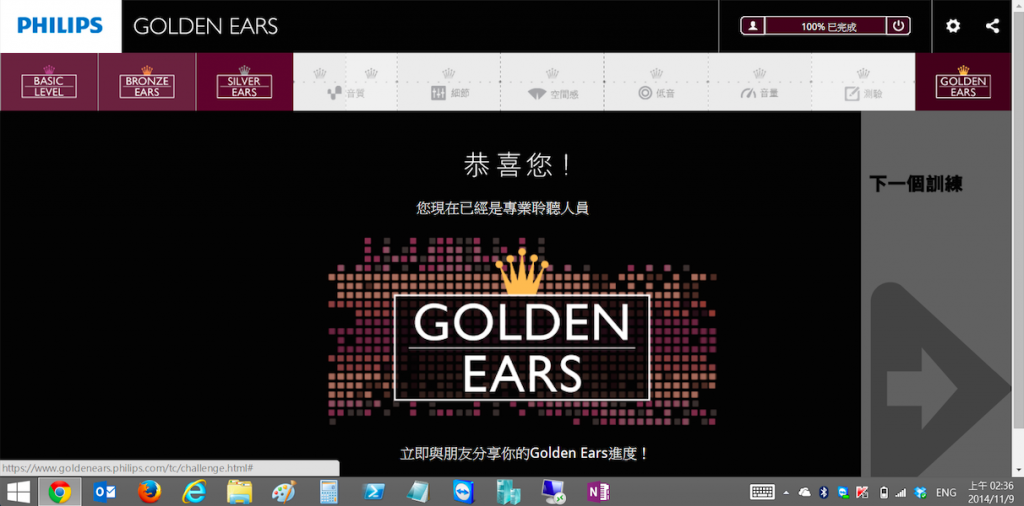The image size is (1024, 506).
Task: Click the touch keyboard tray icon
Action: pyautogui.click(x=762, y=492)
